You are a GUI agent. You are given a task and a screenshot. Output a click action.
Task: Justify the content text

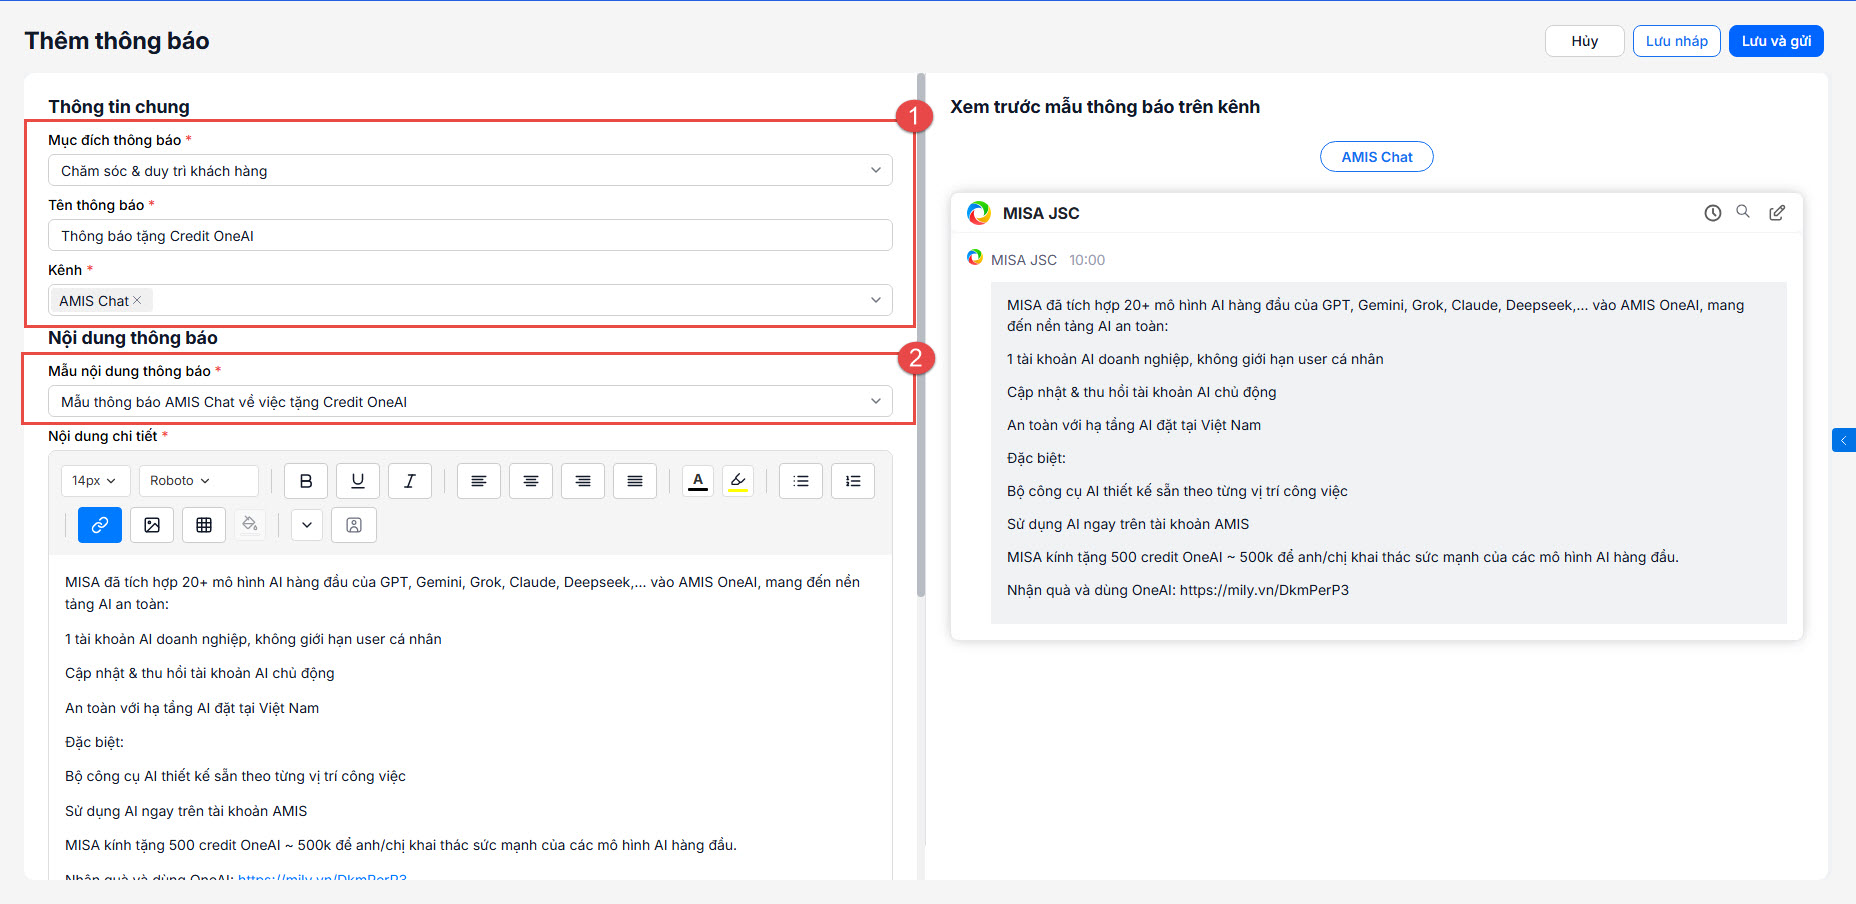(635, 481)
